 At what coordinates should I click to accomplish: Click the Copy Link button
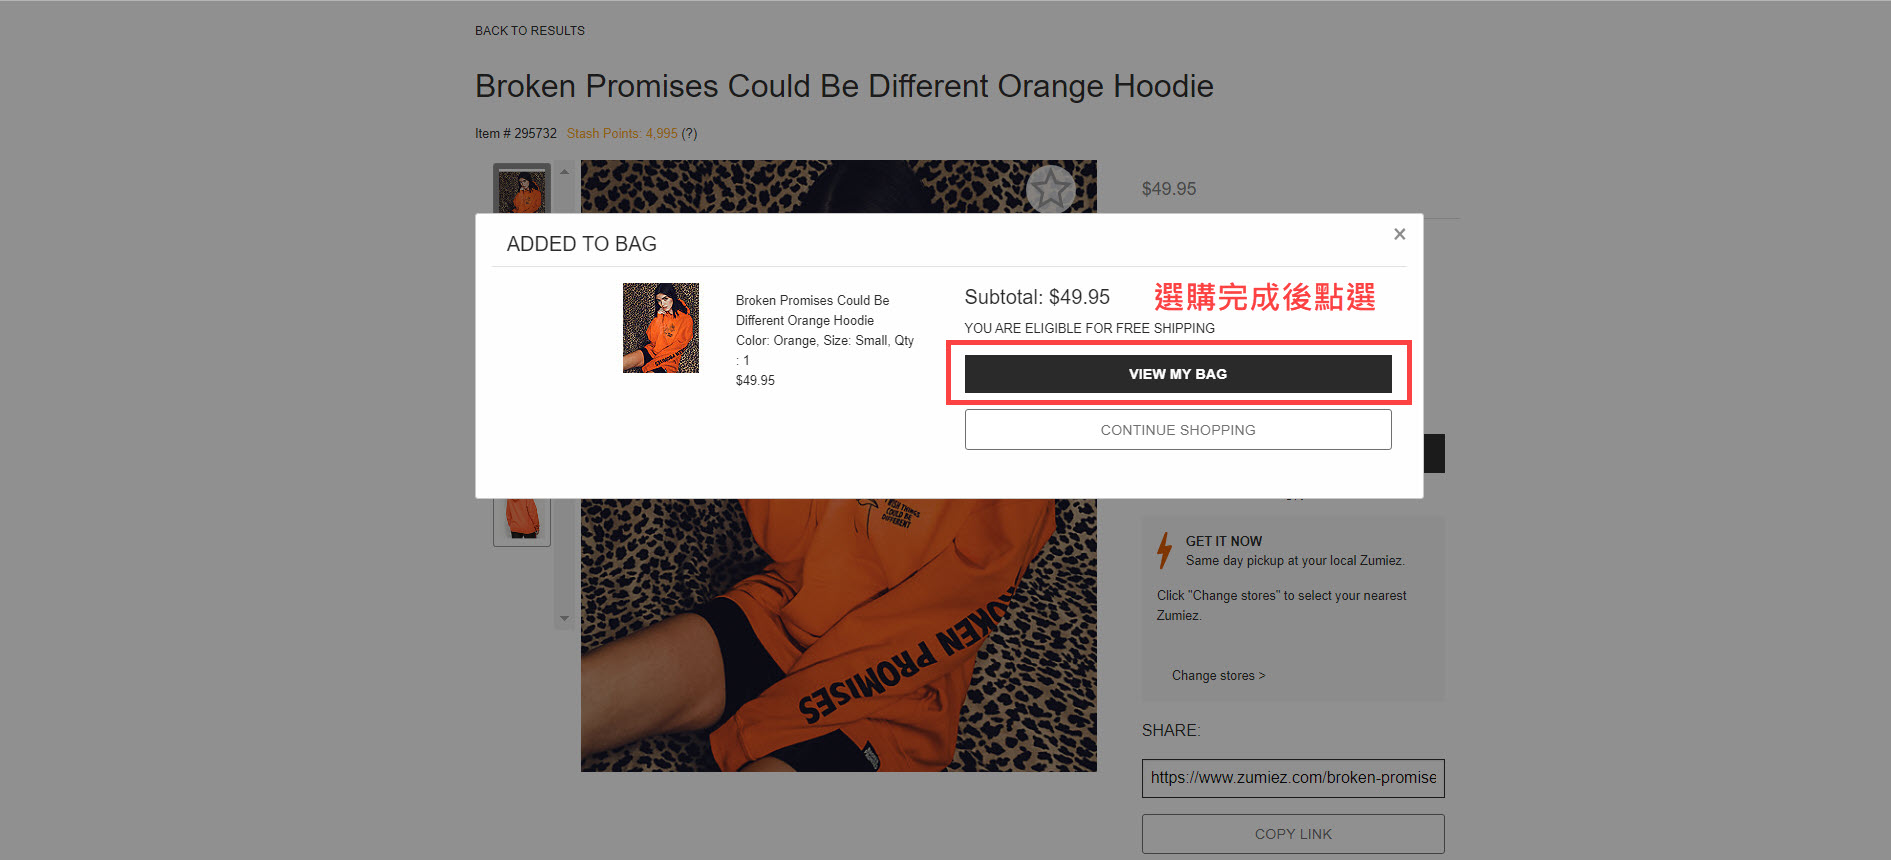pyautogui.click(x=1293, y=834)
